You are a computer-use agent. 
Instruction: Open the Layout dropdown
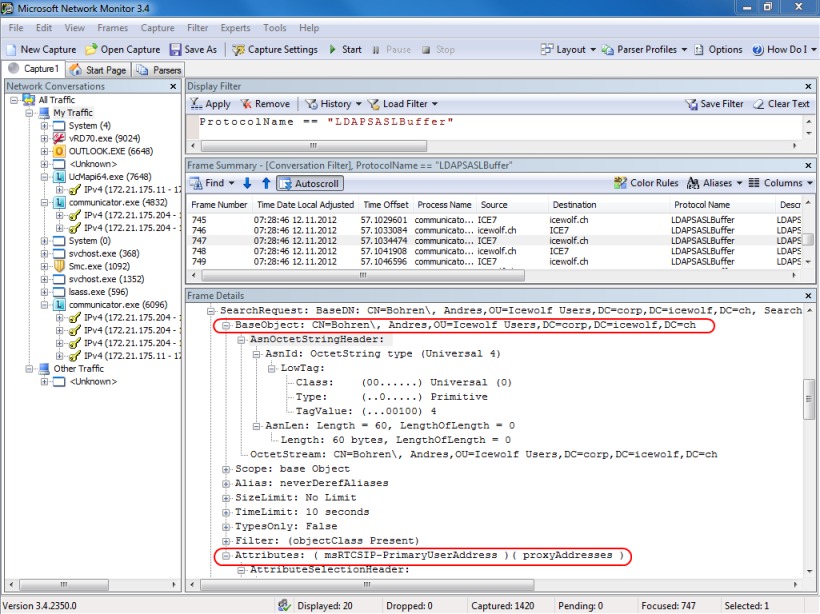568,50
